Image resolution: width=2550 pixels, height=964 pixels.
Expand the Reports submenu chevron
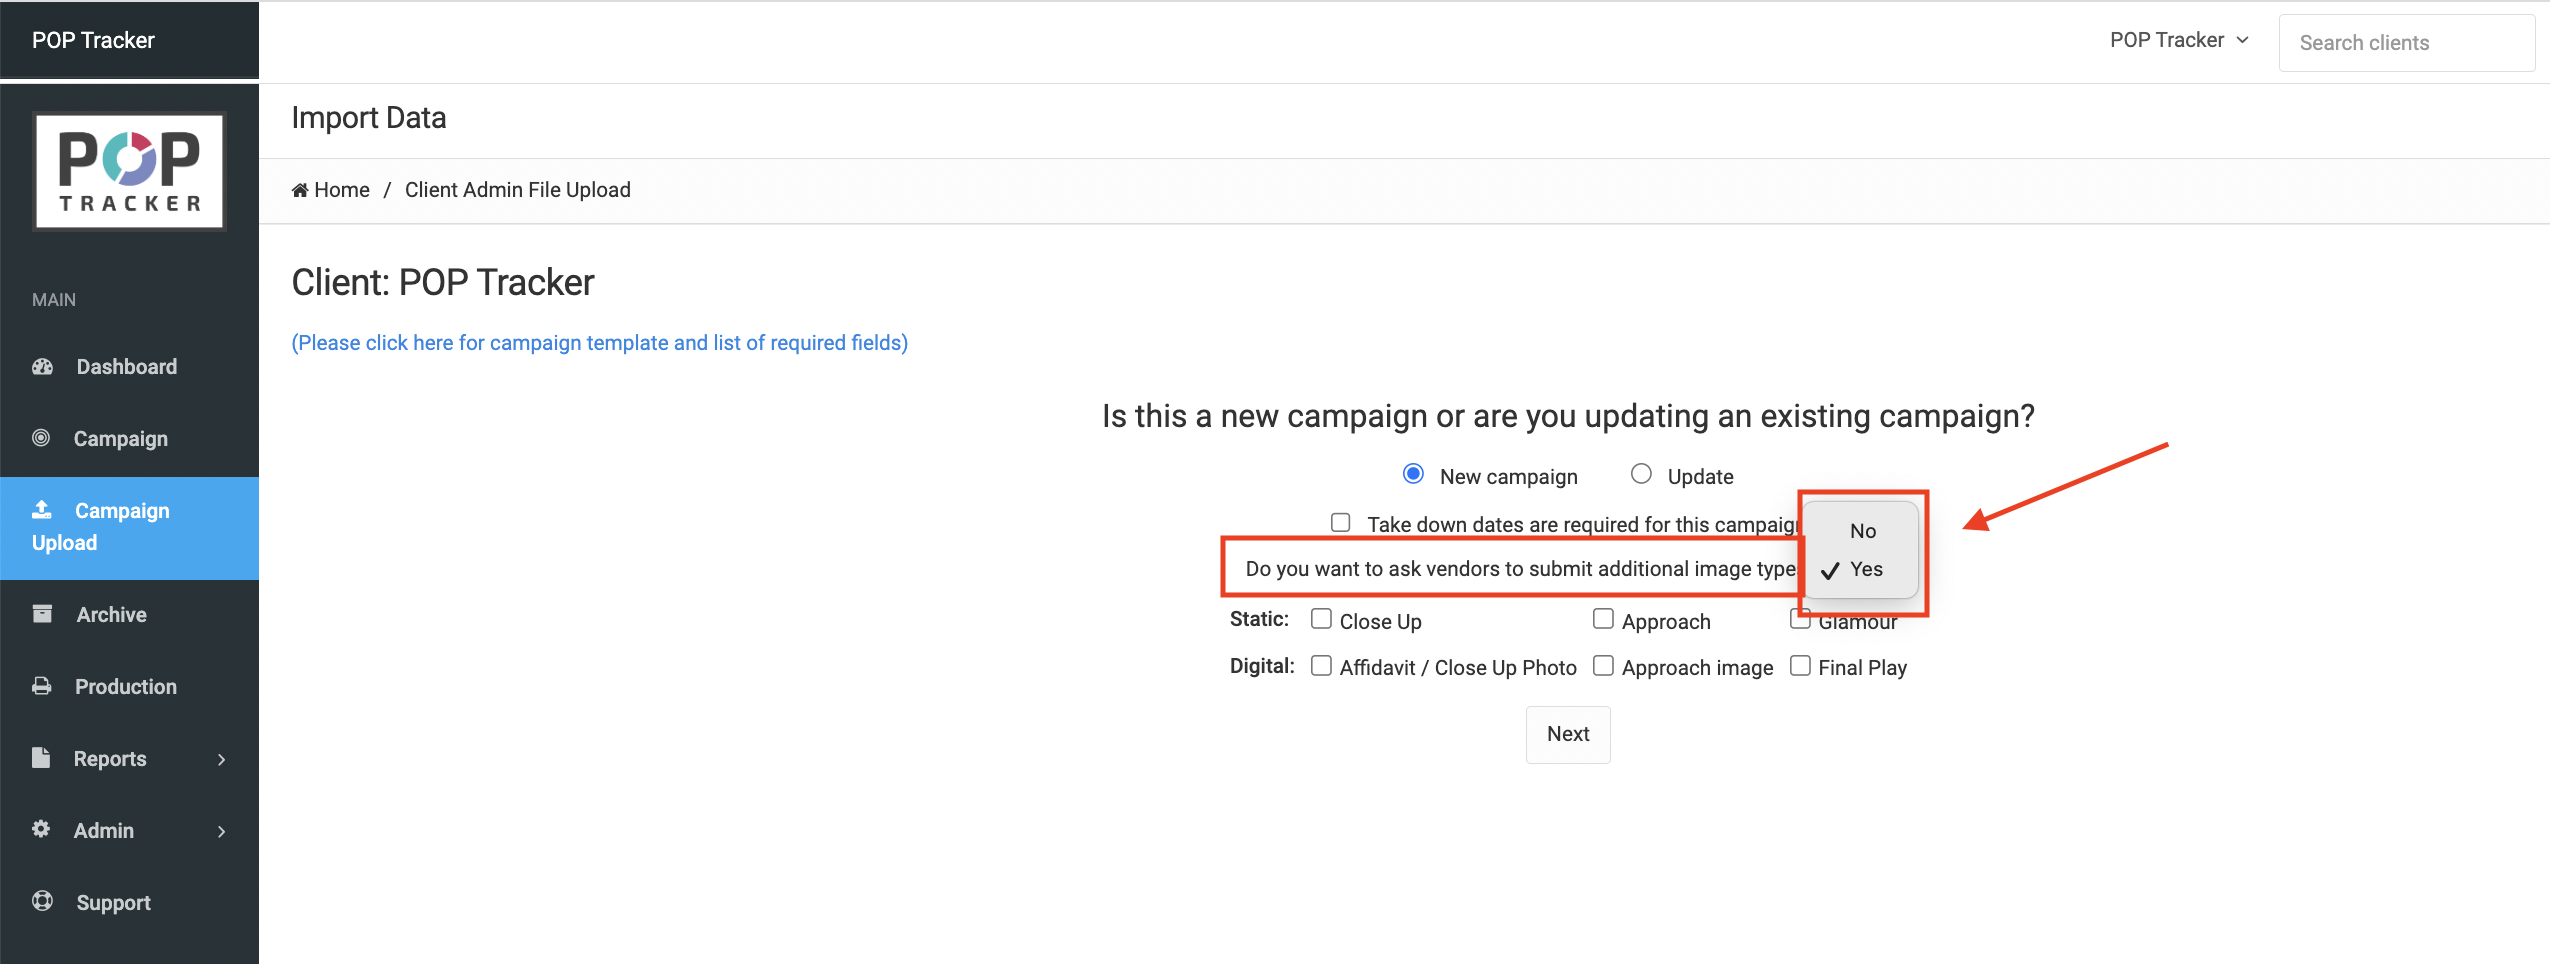pyautogui.click(x=221, y=760)
